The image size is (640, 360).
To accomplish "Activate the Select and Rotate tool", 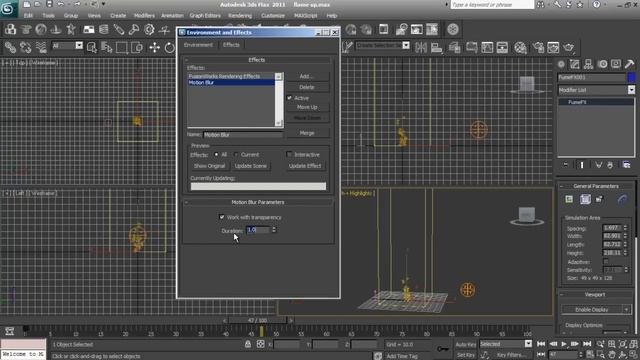I will pos(169,47).
